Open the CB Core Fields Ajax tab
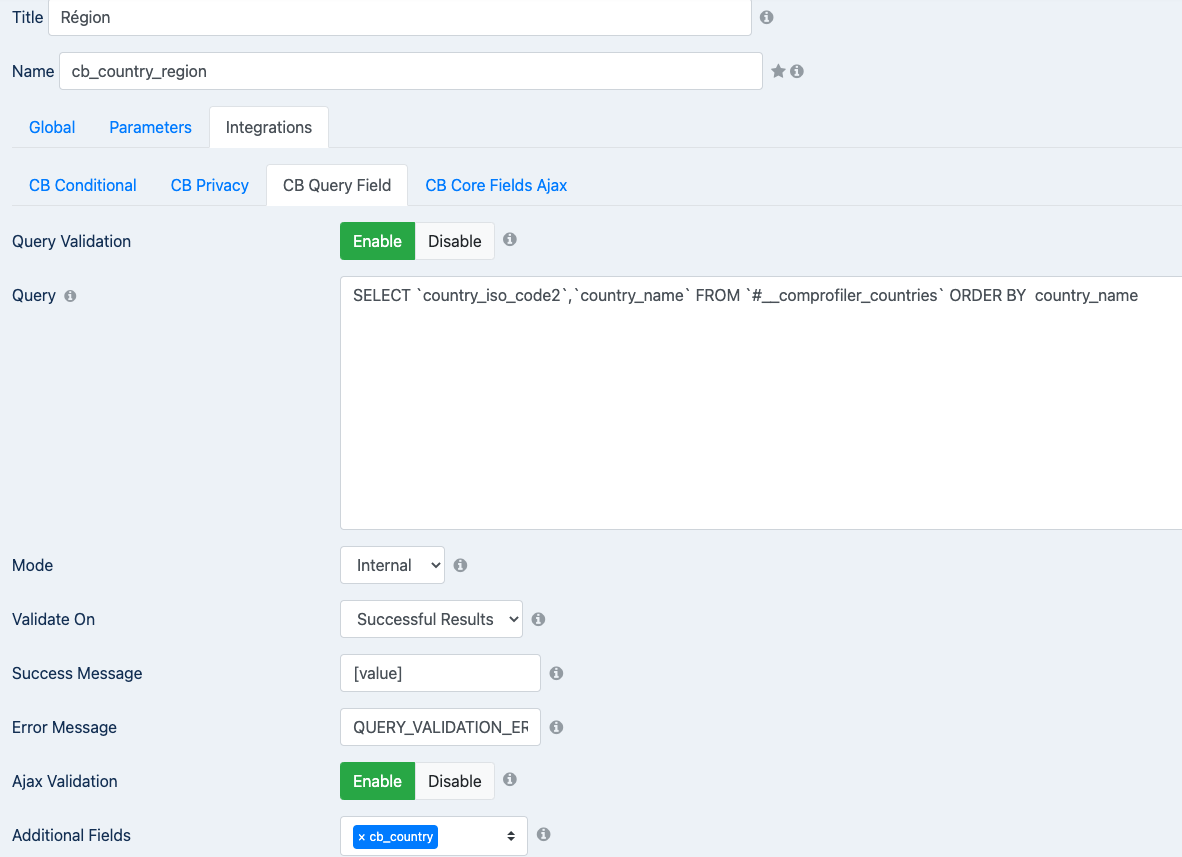The height and width of the screenshot is (857, 1182). pyautogui.click(x=496, y=185)
